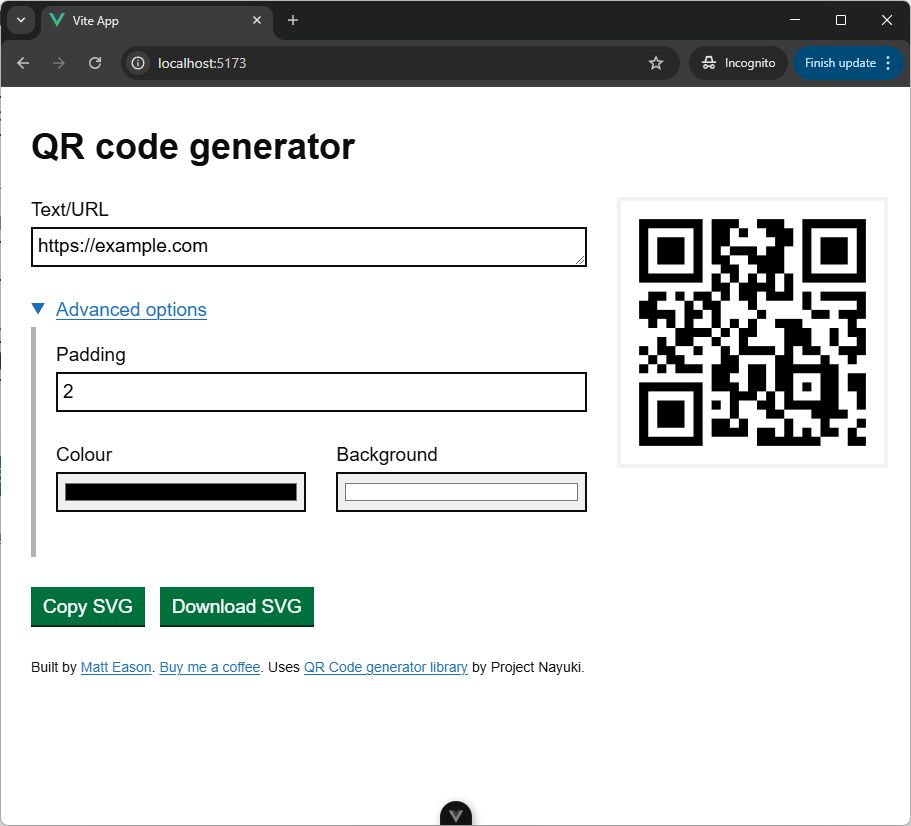Open QR Code generator library link
The width and height of the screenshot is (911, 826).
pos(386,667)
